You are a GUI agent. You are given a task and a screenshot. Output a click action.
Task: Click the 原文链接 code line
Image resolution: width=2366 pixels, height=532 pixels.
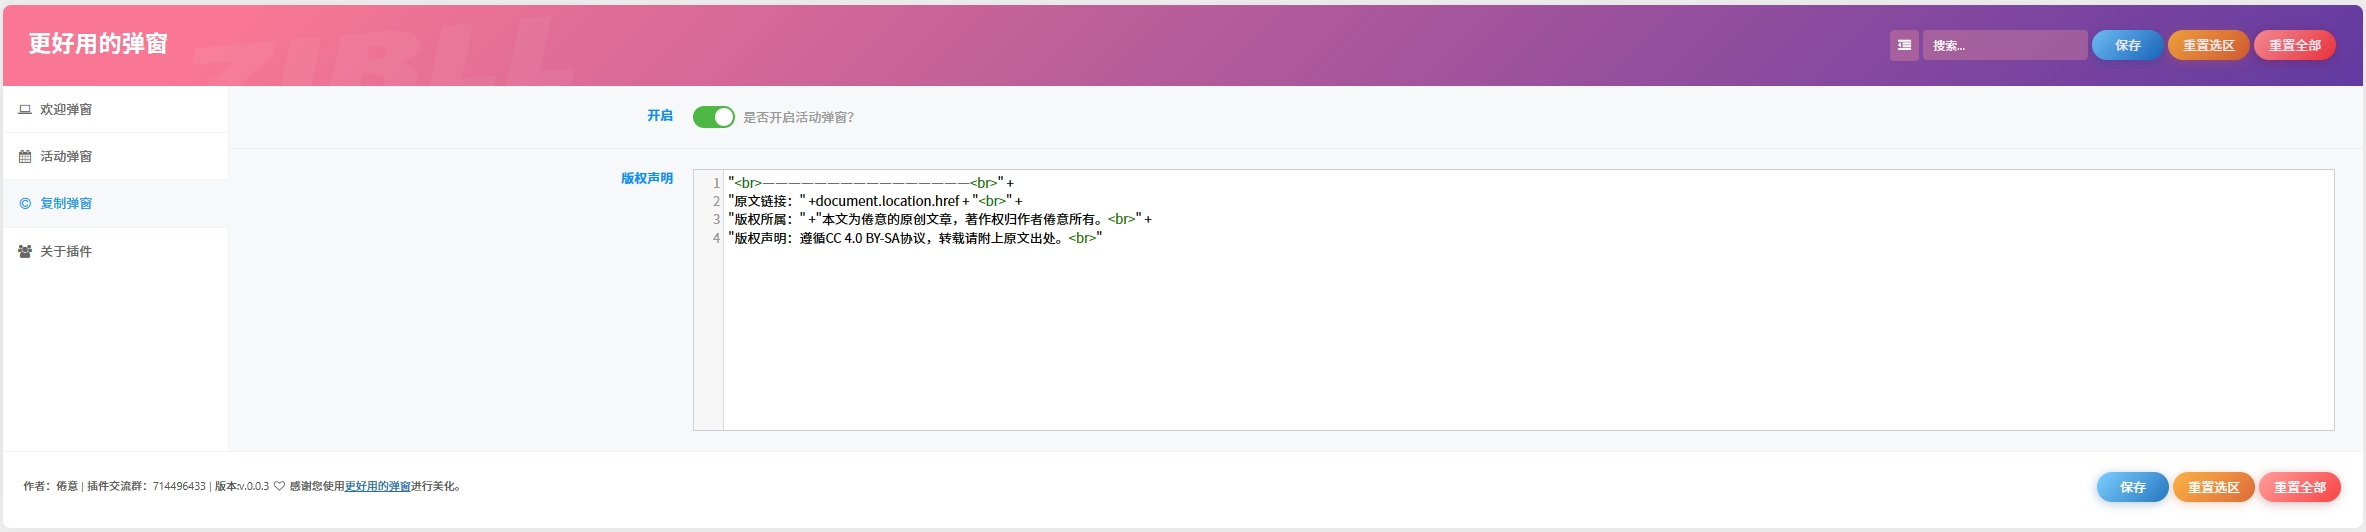(x=875, y=201)
